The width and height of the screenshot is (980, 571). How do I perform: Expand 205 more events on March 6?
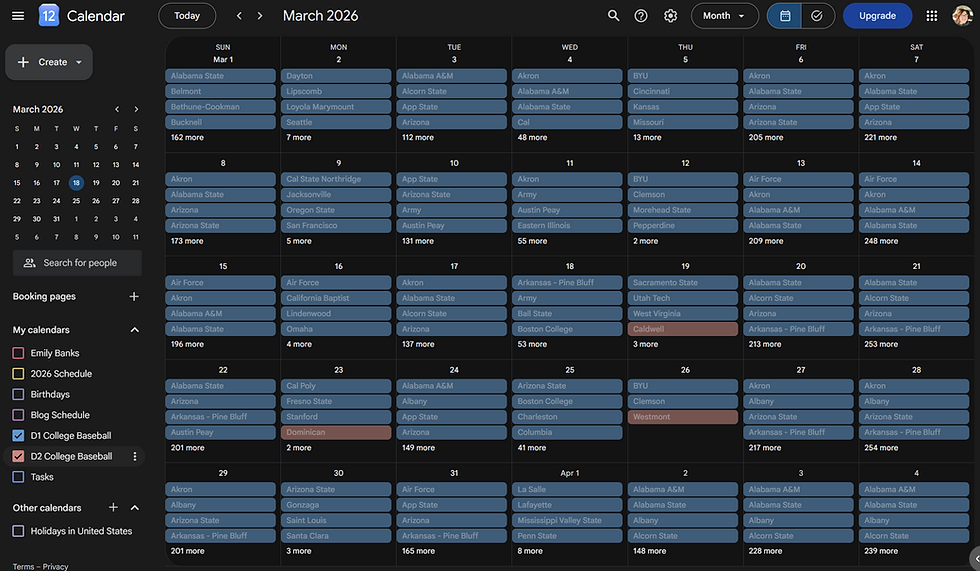tap(766, 137)
